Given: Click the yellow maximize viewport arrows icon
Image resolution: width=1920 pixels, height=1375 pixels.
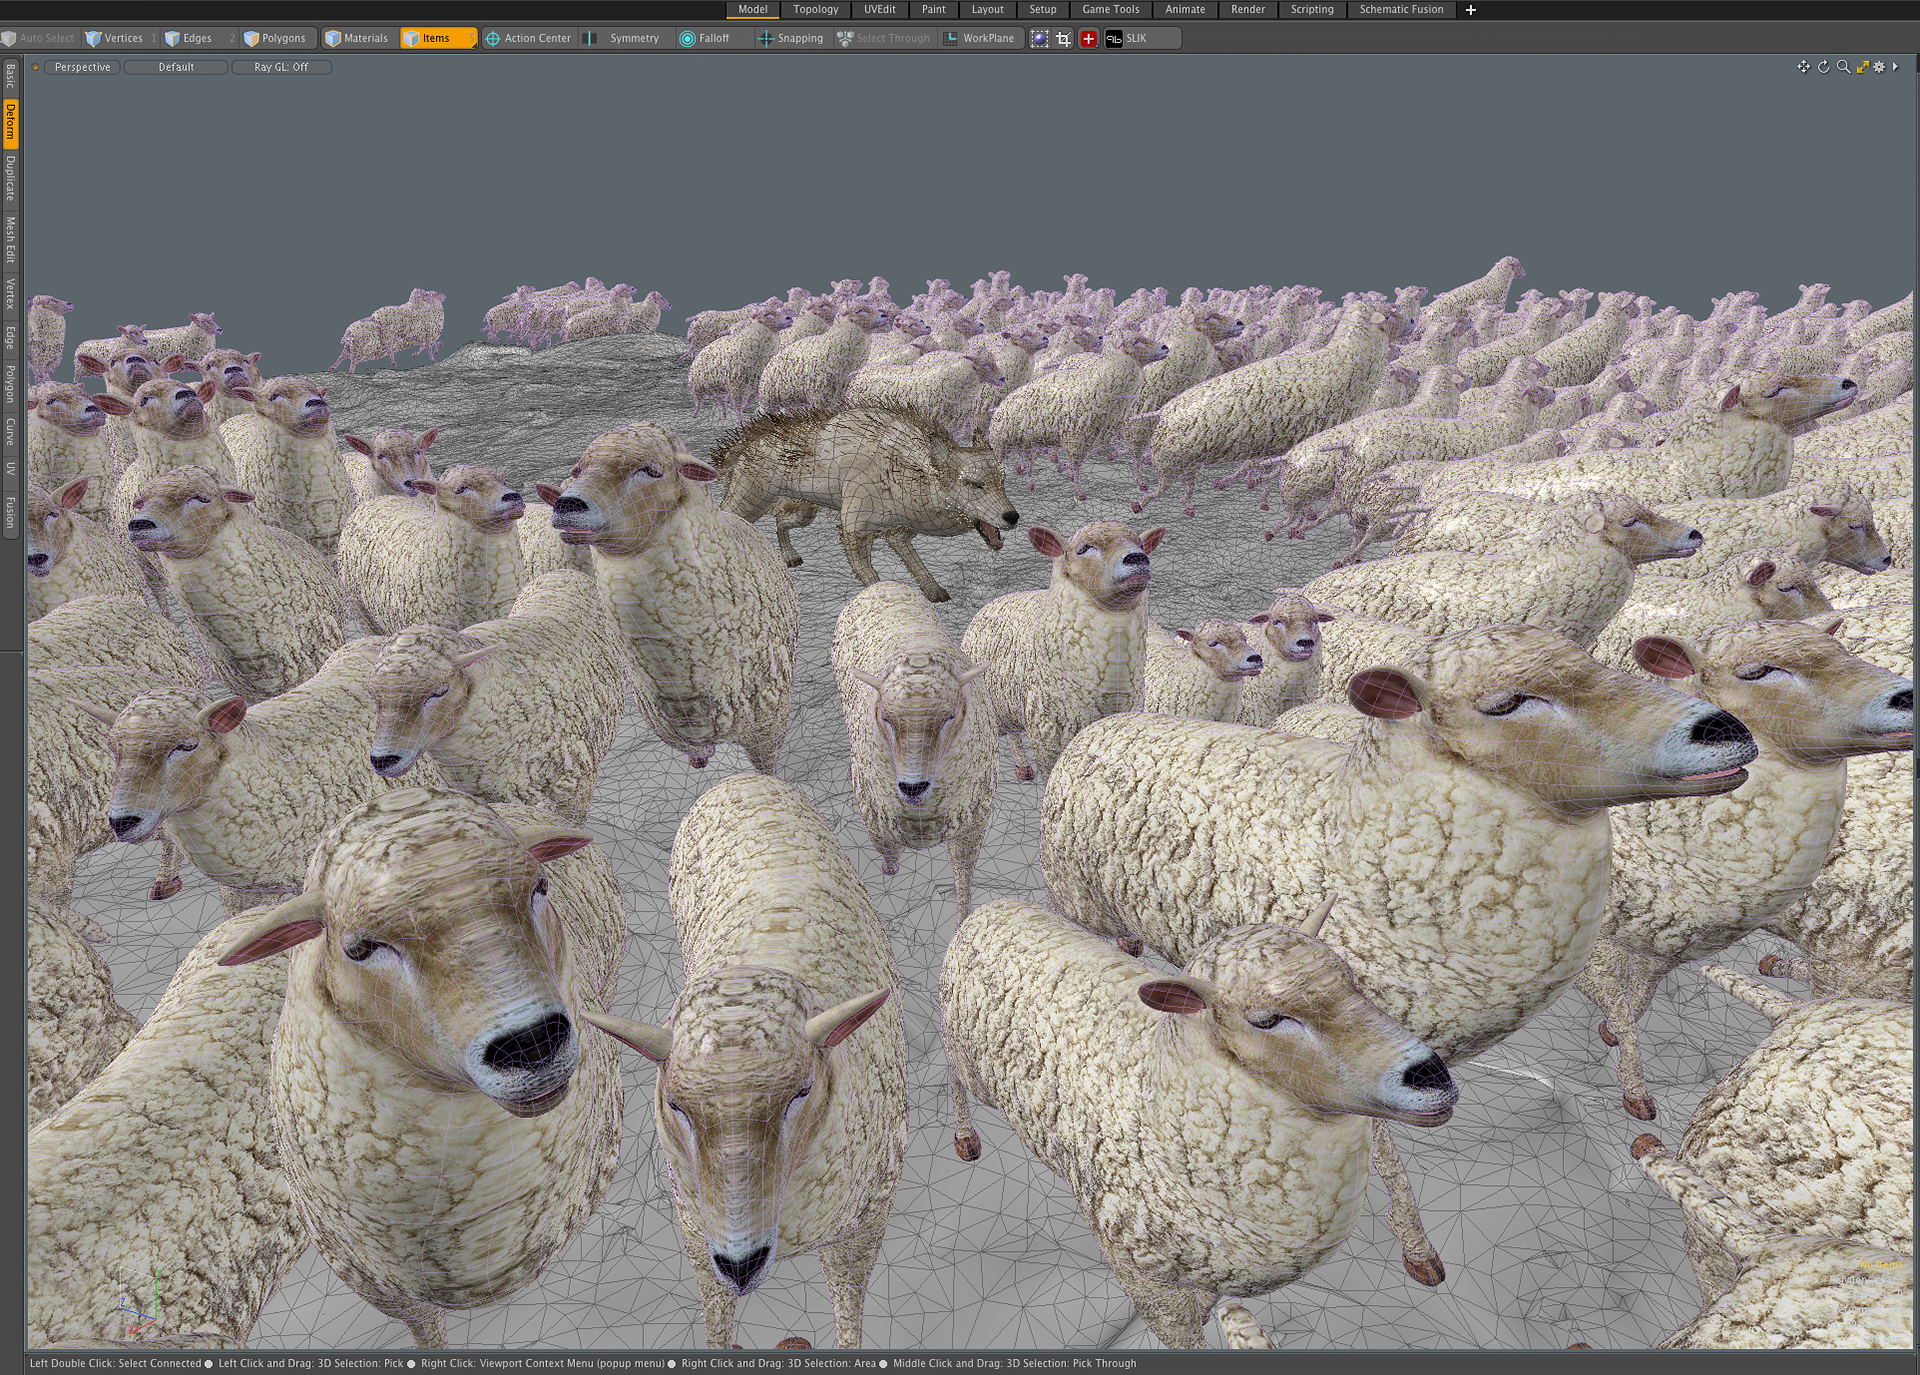Looking at the screenshot, I should tap(1862, 67).
